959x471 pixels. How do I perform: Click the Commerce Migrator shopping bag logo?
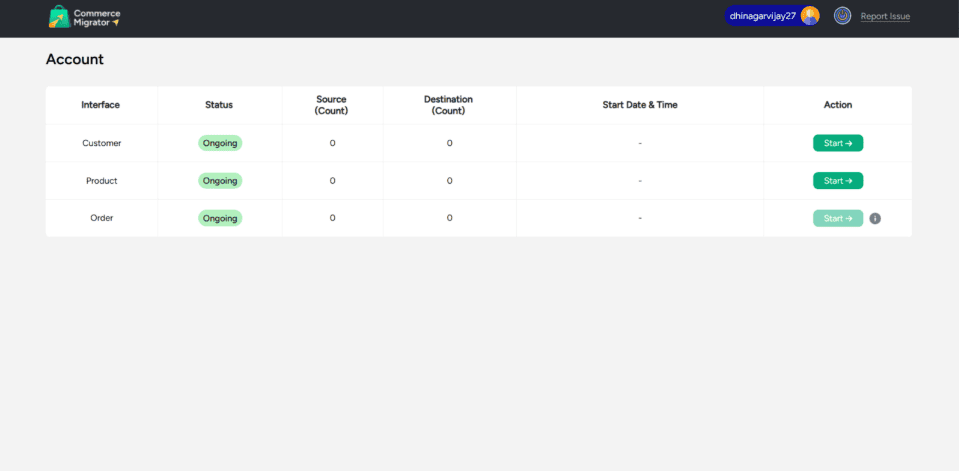click(59, 17)
